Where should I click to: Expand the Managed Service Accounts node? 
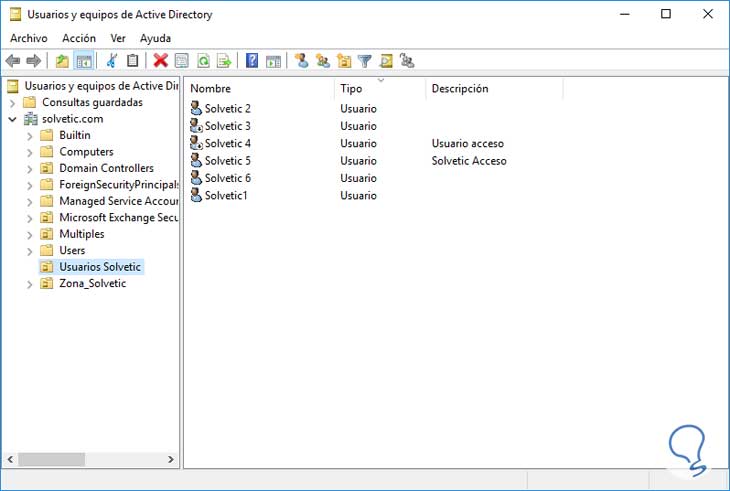click(30, 202)
